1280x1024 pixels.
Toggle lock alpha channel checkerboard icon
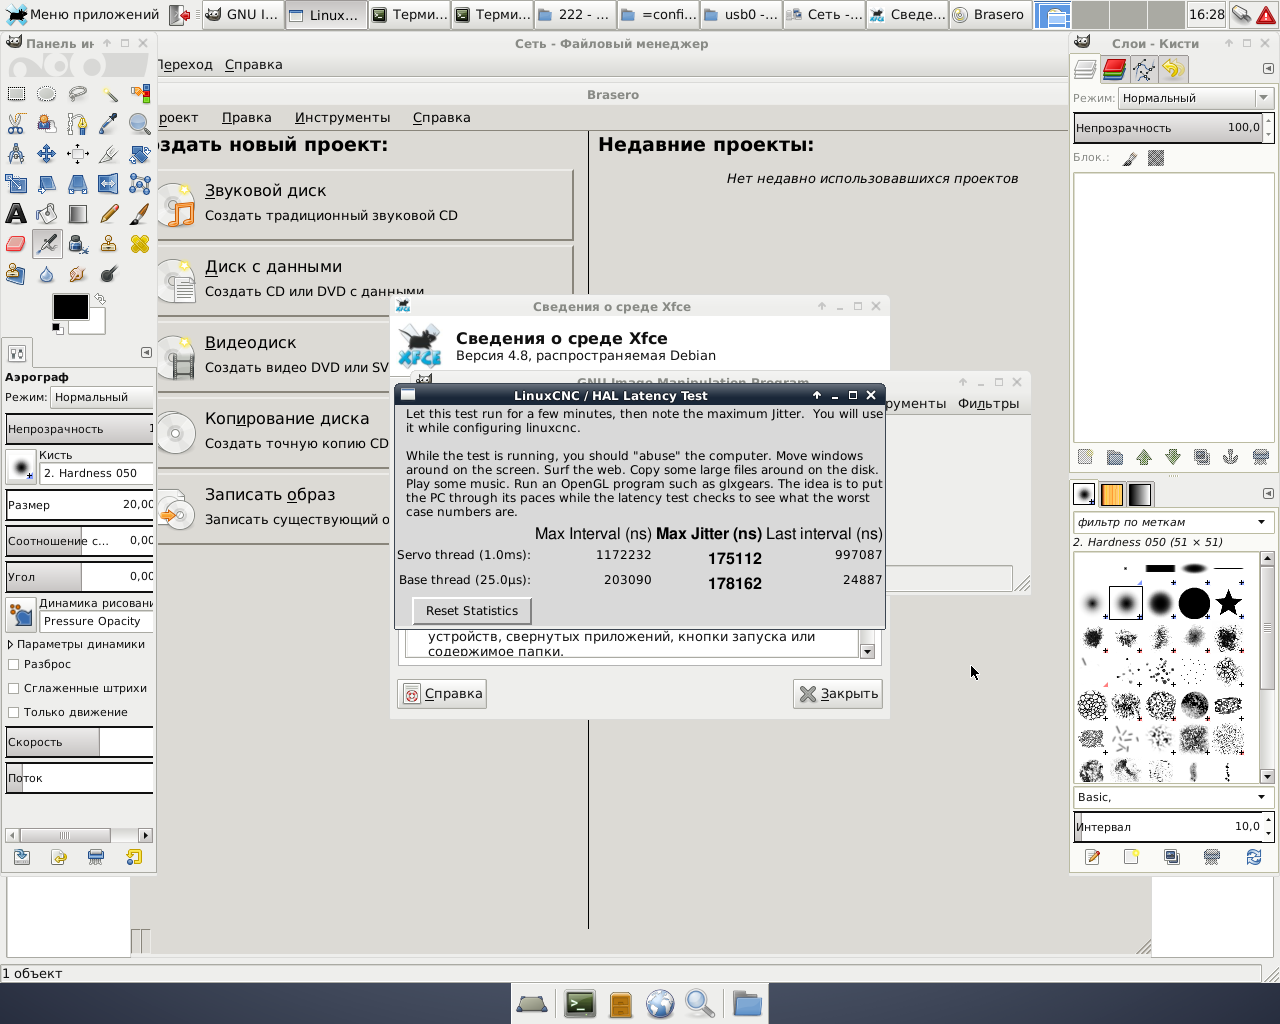tap(1156, 158)
